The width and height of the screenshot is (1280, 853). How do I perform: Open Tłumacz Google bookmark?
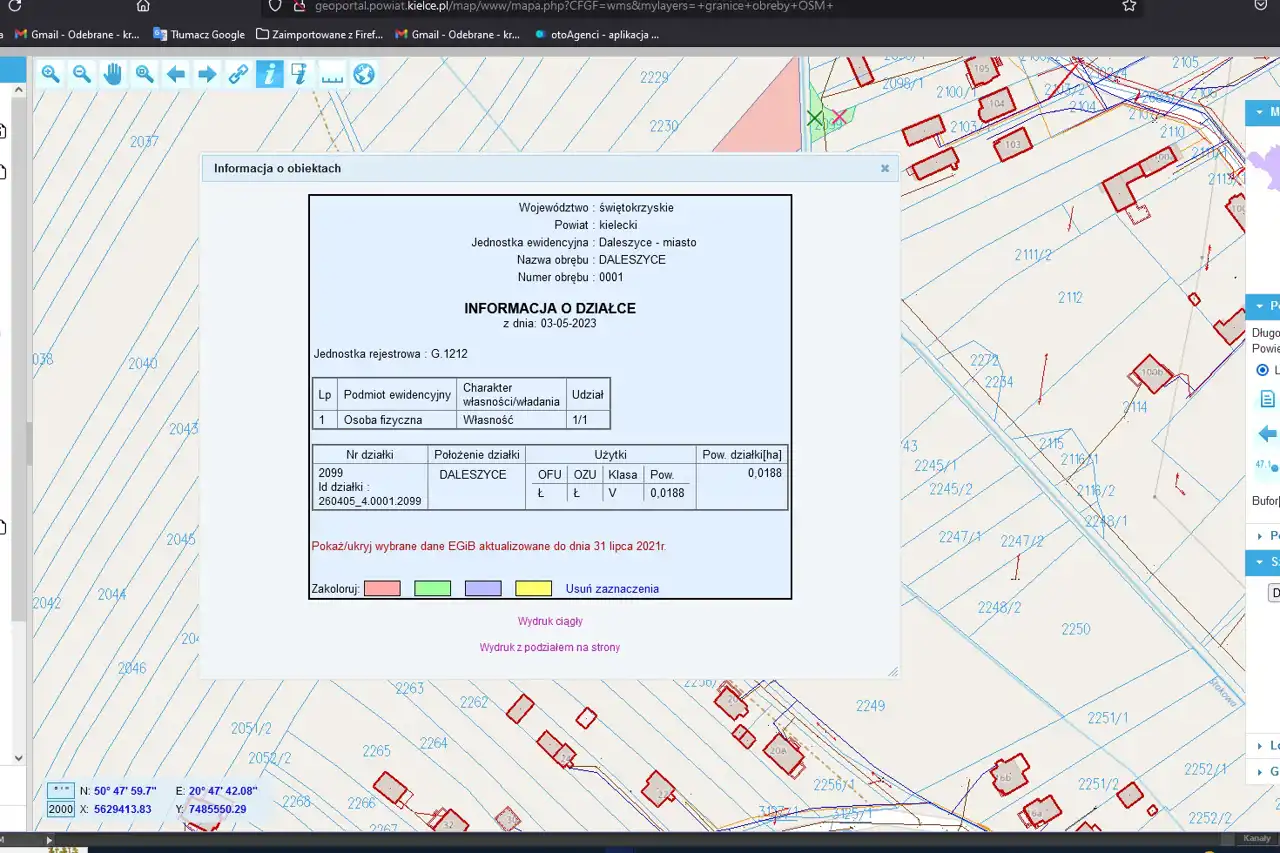tap(199, 34)
